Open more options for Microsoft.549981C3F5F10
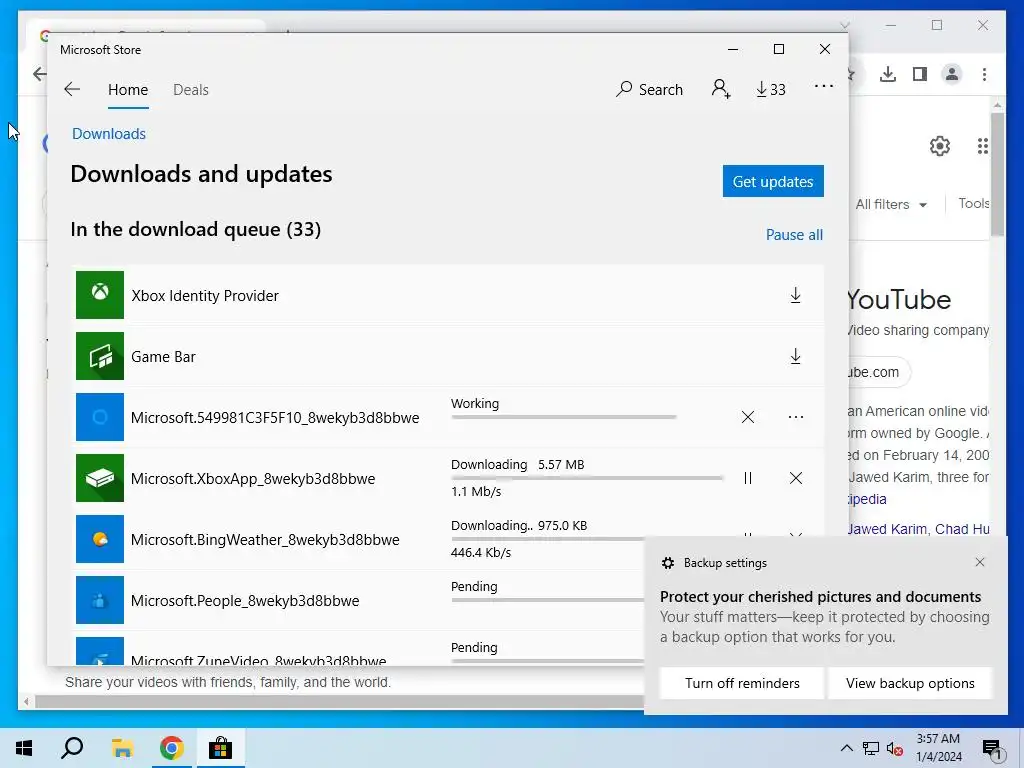The image size is (1024, 768). pyautogui.click(x=795, y=417)
